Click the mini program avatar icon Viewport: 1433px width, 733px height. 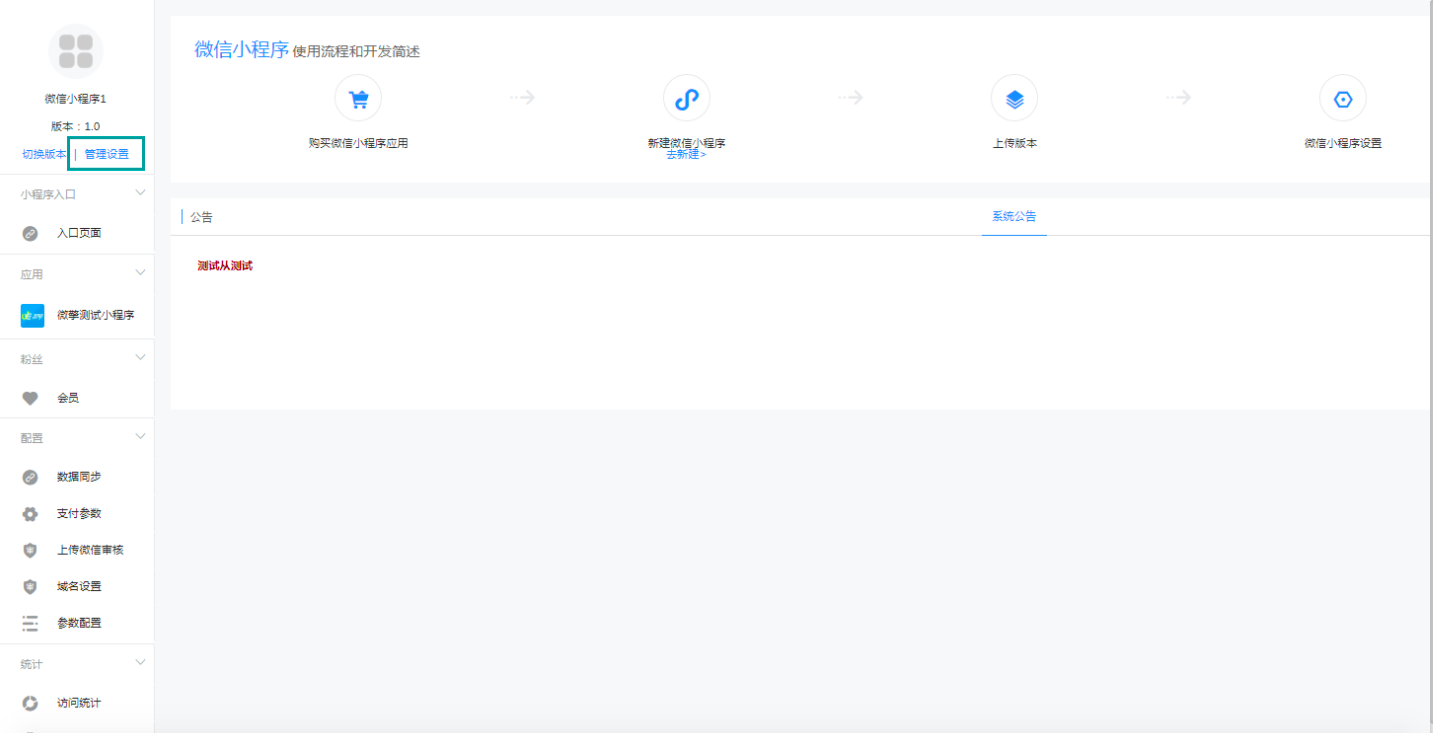[x=76, y=51]
